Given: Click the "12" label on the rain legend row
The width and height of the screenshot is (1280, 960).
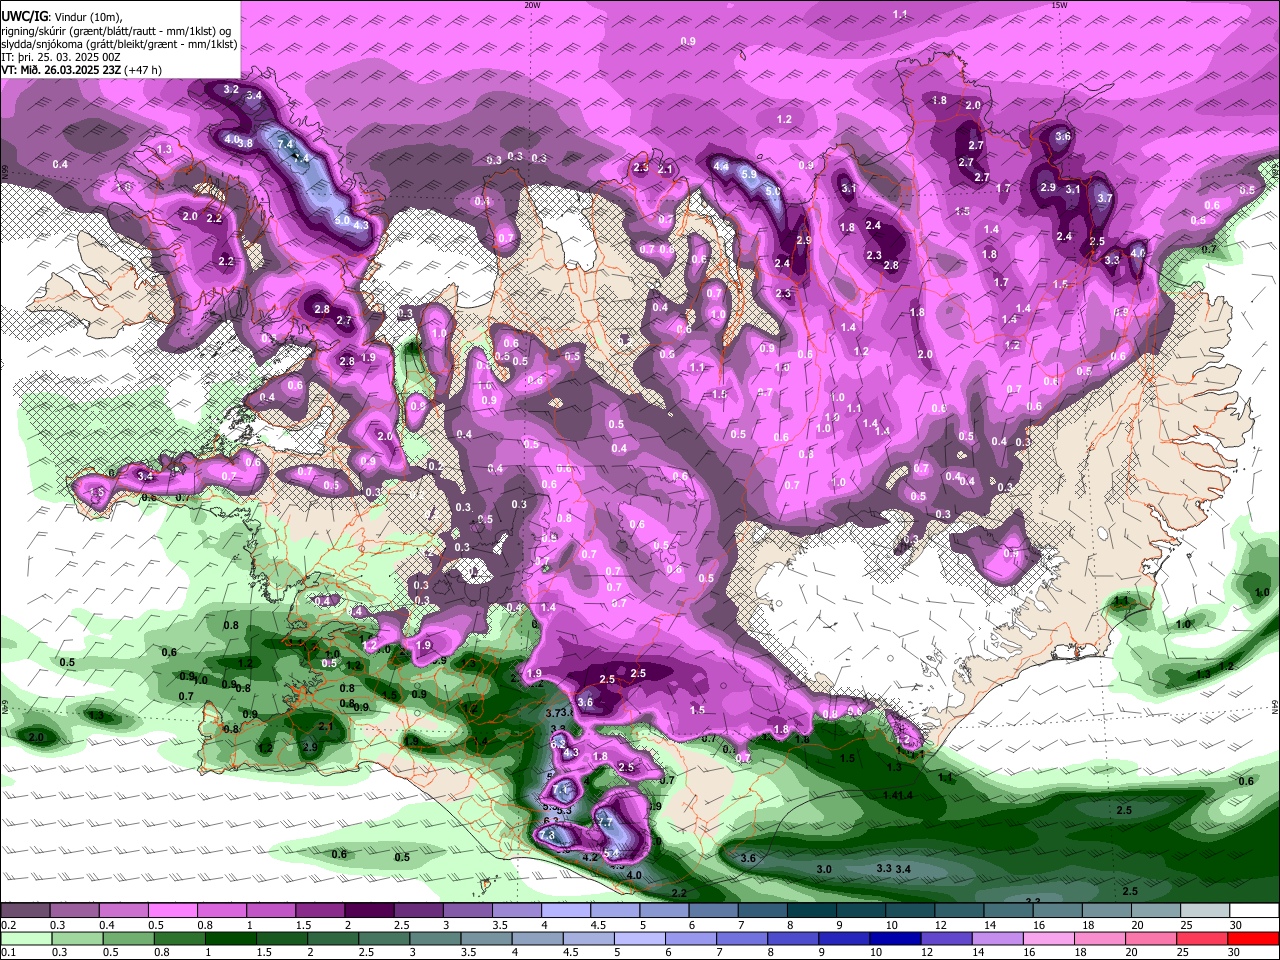Looking at the screenshot, I should [927, 953].
